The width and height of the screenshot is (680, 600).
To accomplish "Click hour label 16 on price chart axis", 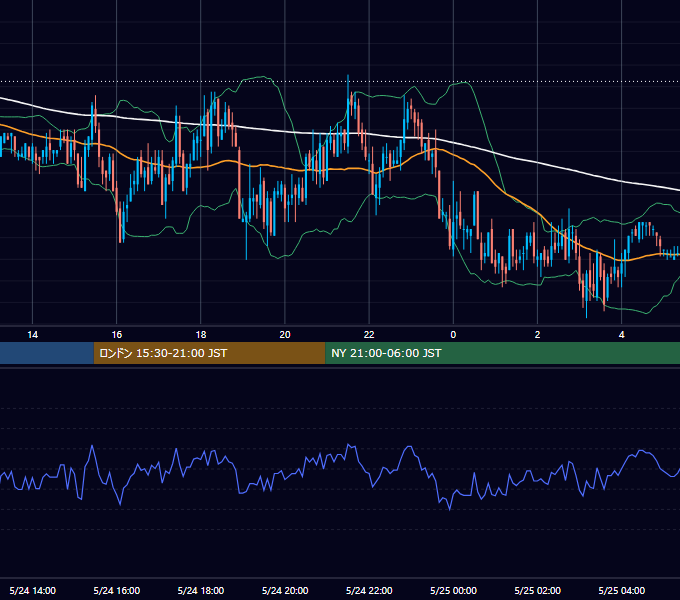I will 117,335.
